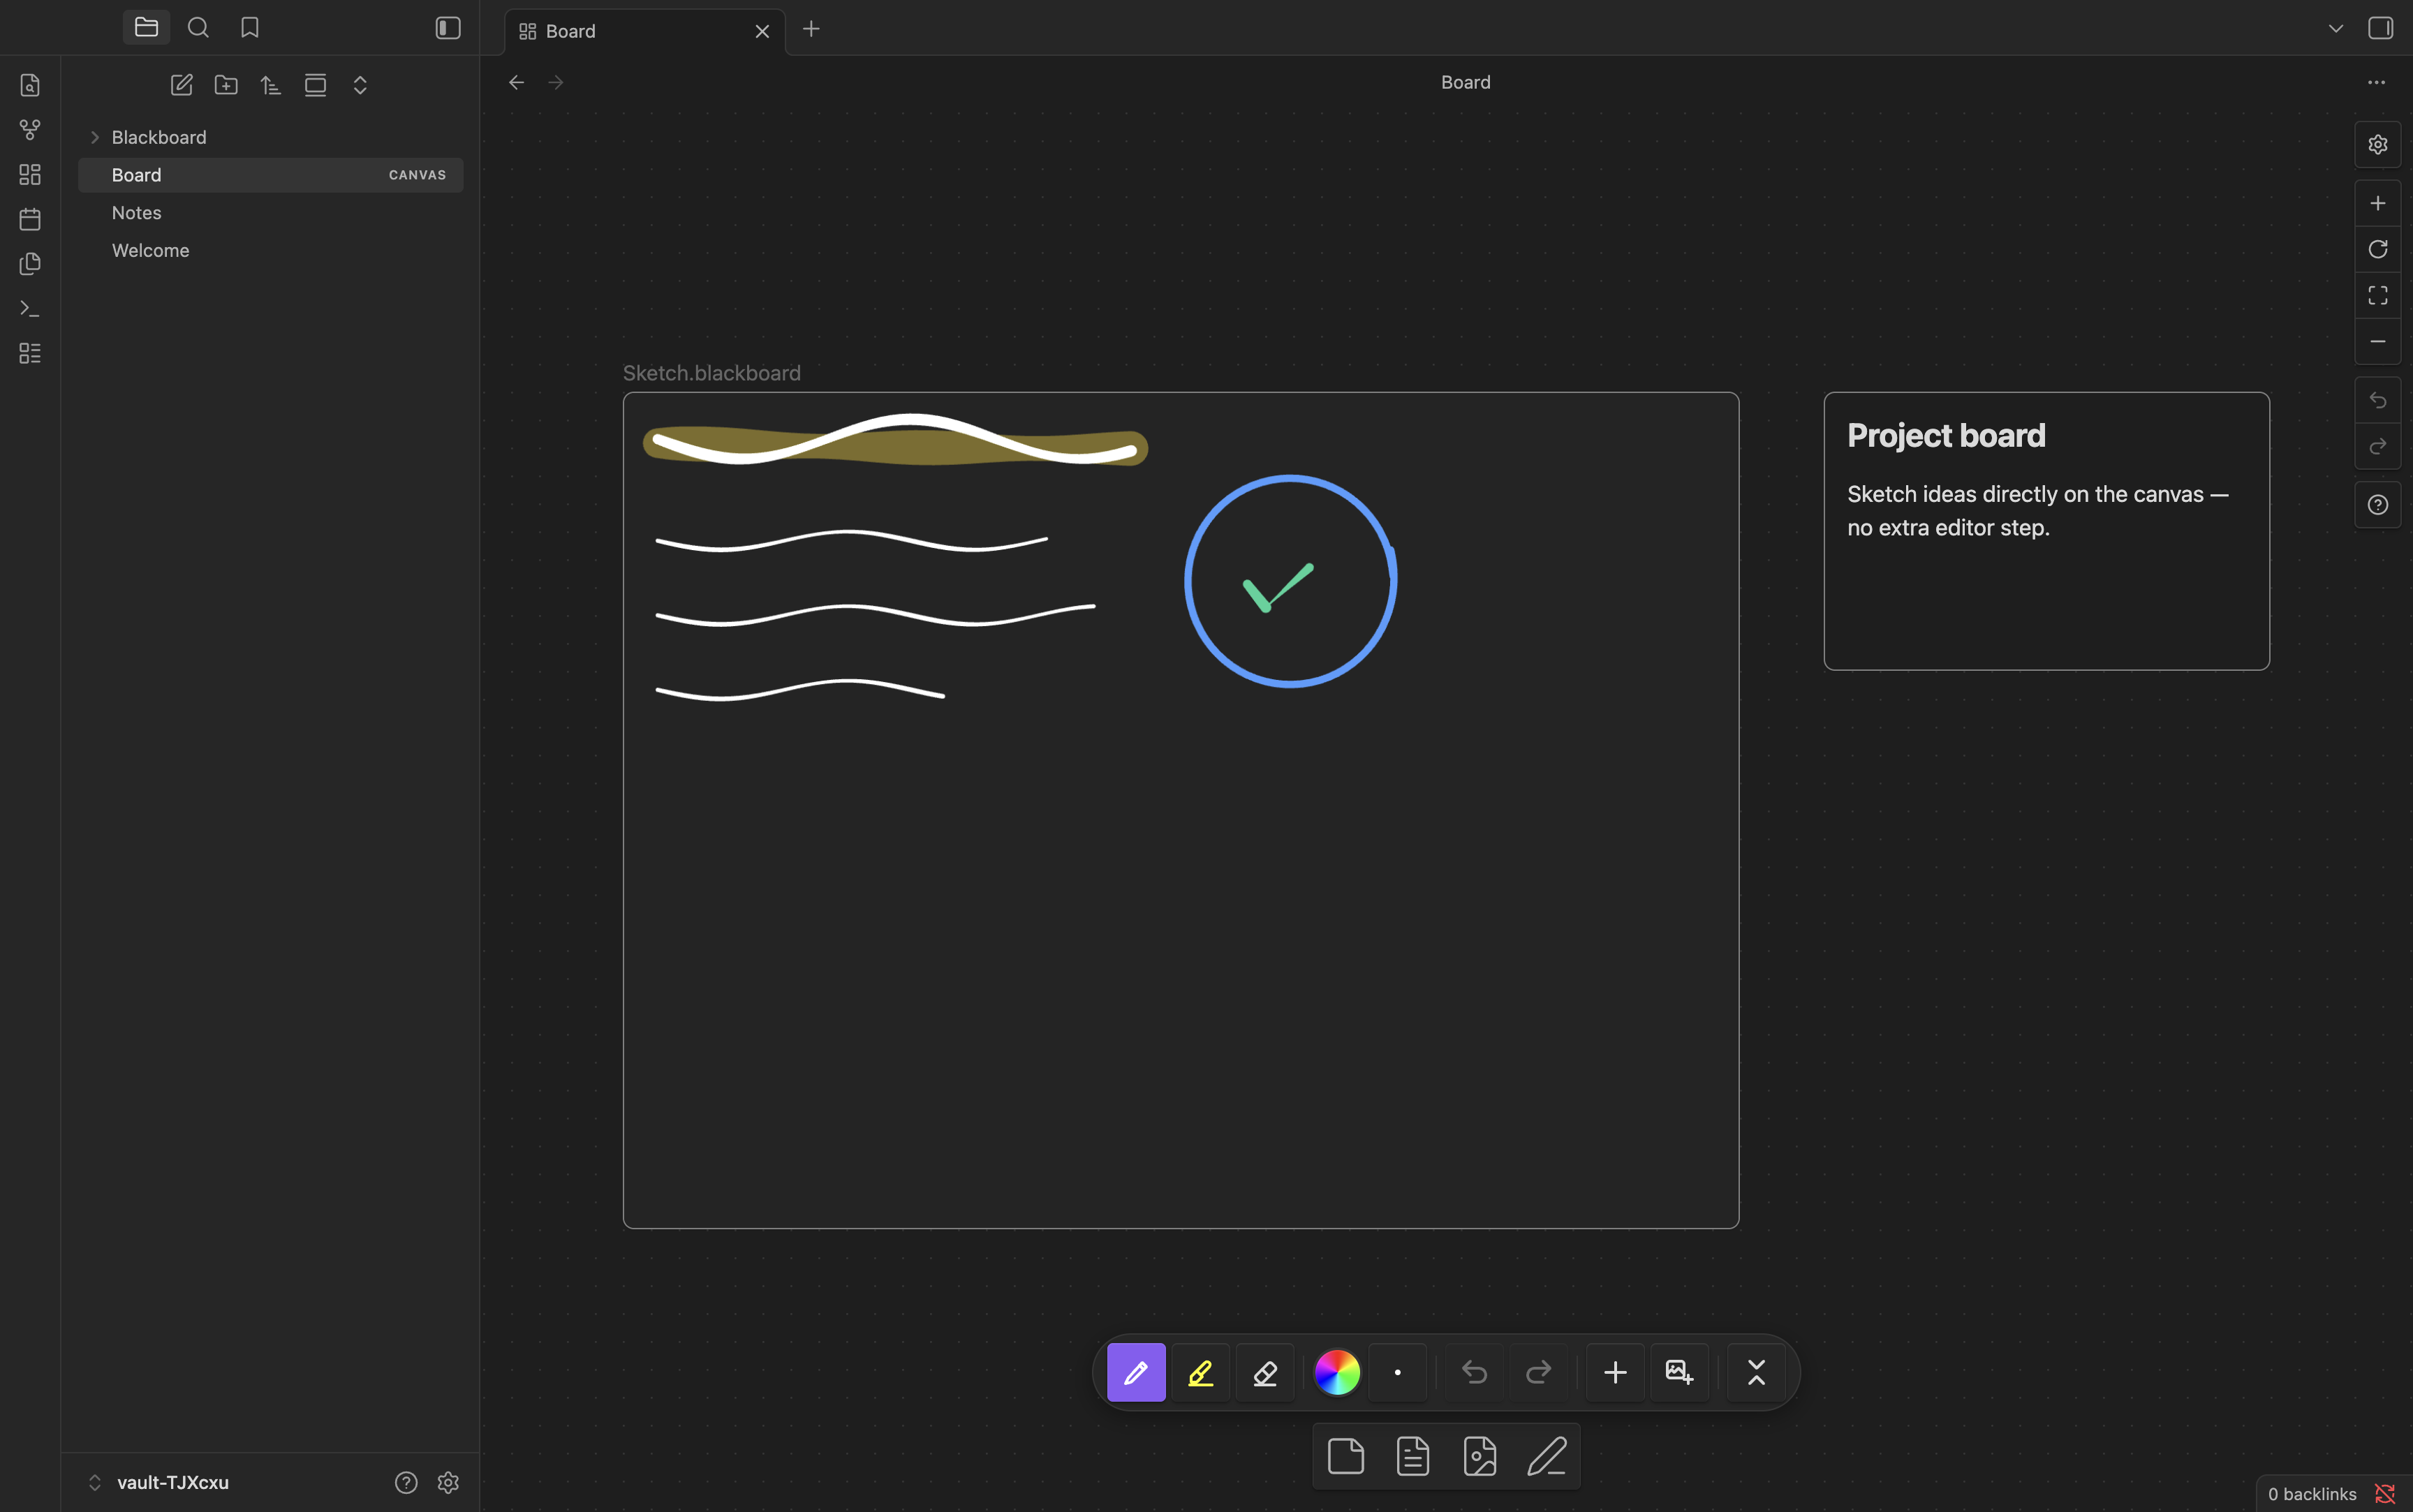Open the vault-TJXcxu vault switcher
The image size is (2413, 1512).
[x=160, y=1482]
